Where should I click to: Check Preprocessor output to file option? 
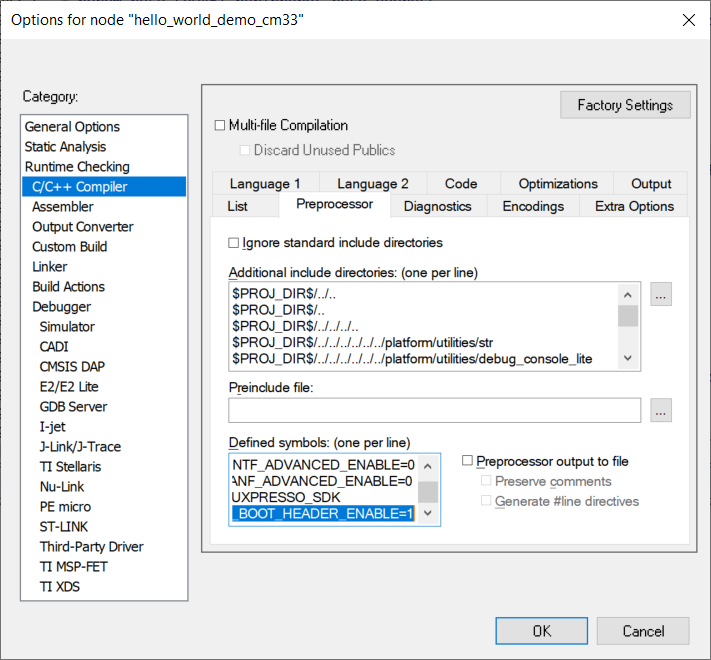(468, 462)
